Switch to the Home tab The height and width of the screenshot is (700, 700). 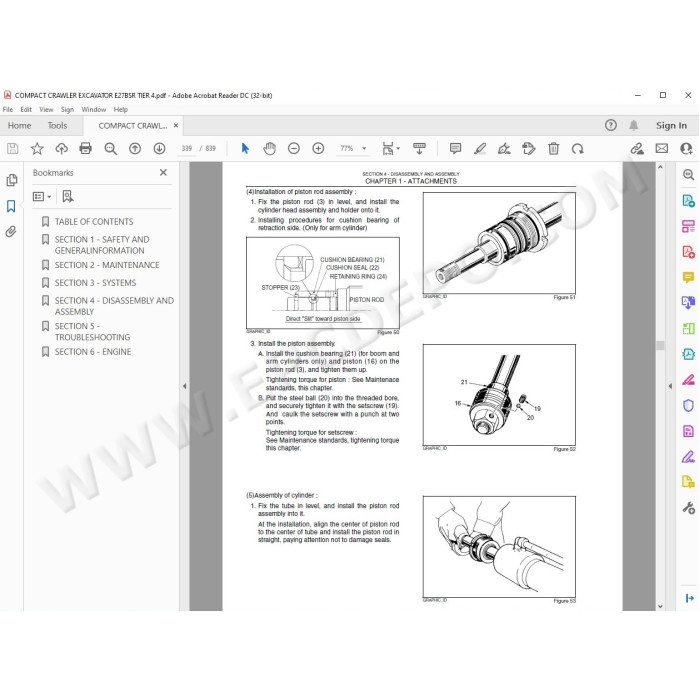[x=20, y=125]
